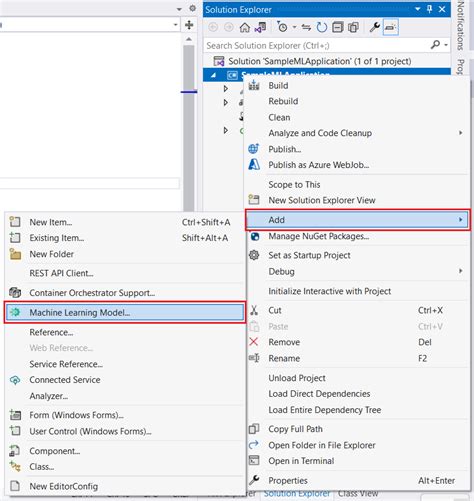Image resolution: width=474 pixels, height=501 pixels.
Task: Choose New Item... in Add submenu
Action: coord(125,222)
